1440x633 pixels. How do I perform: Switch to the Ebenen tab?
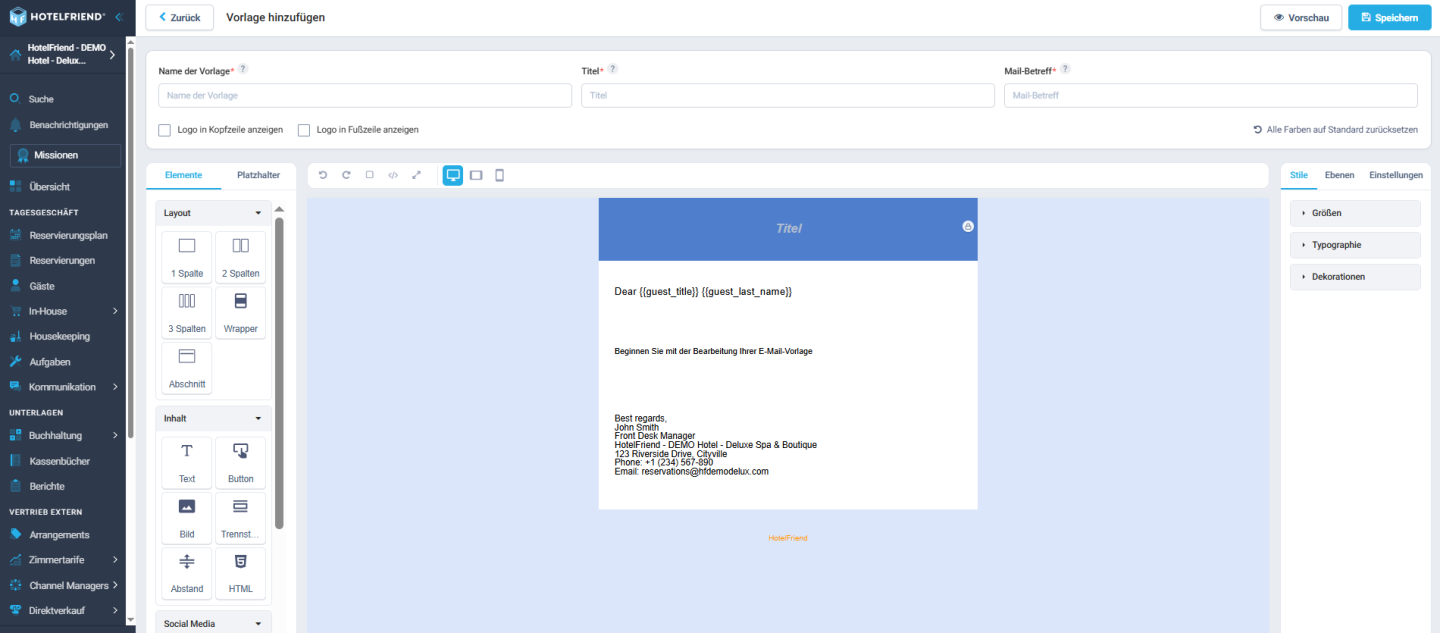coord(1339,175)
